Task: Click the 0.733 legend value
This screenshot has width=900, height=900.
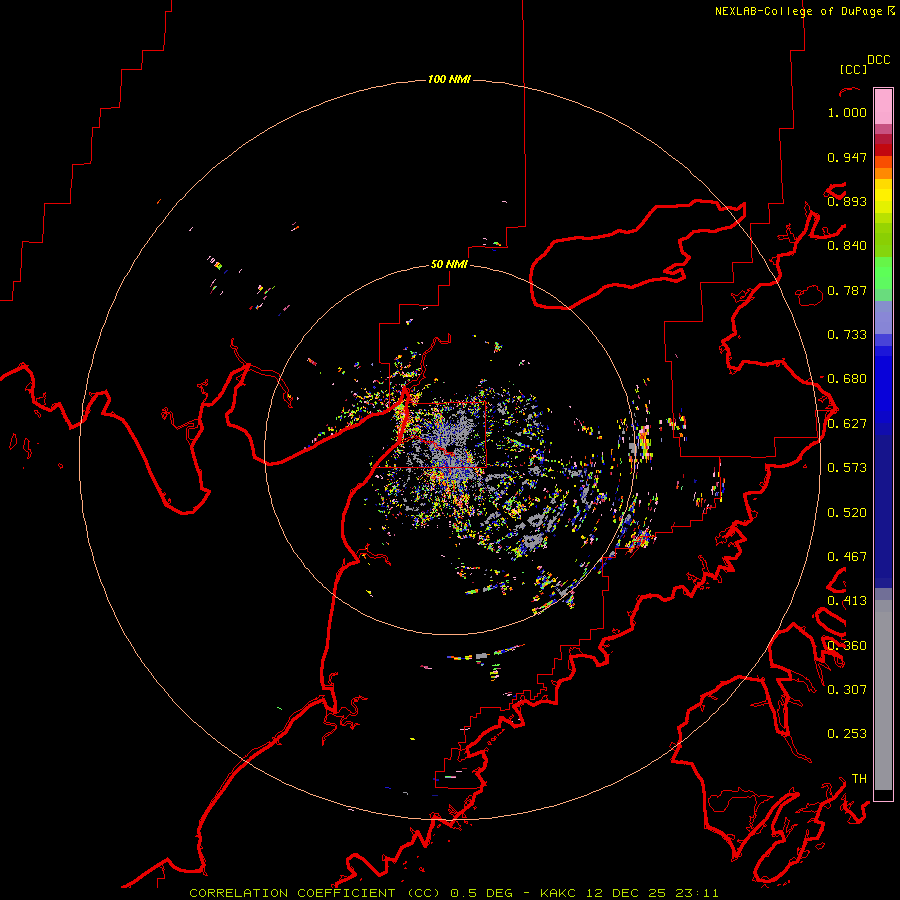Action: pos(847,335)
